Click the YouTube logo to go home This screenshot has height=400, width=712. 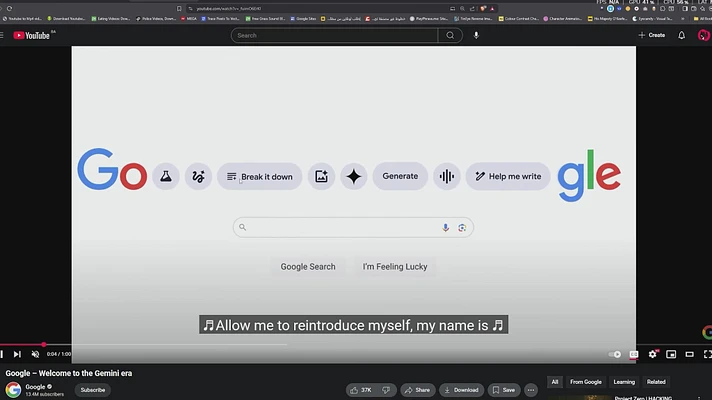pyautogui.click(x=31, y=35)
